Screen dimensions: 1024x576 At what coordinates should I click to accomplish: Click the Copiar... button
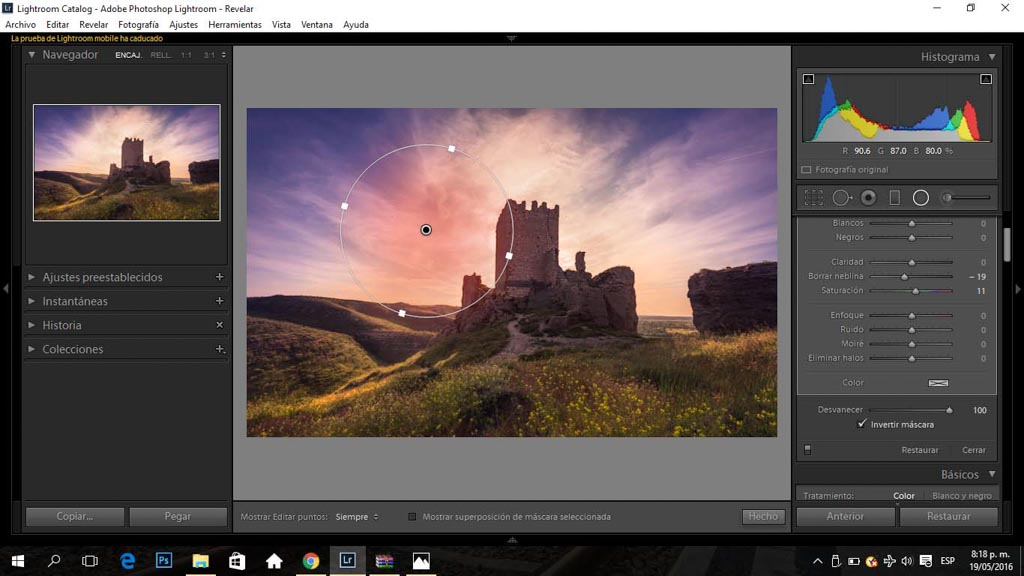pyautogui.click(x=75, y=517)
